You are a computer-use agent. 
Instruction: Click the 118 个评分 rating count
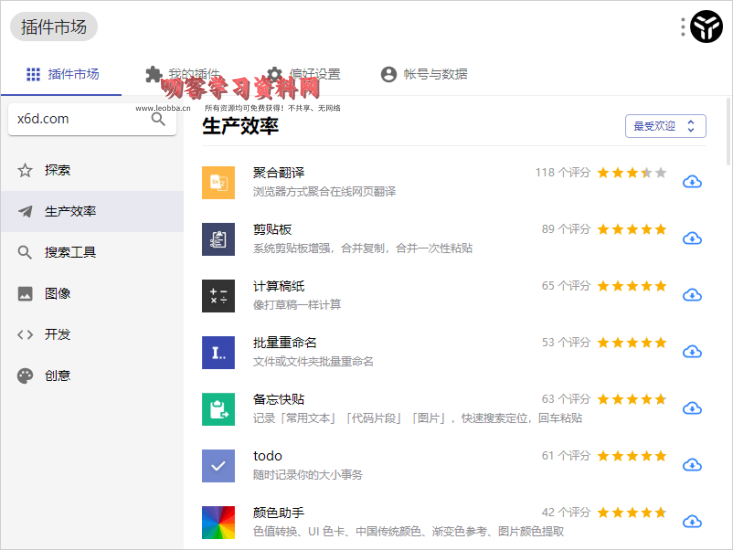[x=563, y=173]
